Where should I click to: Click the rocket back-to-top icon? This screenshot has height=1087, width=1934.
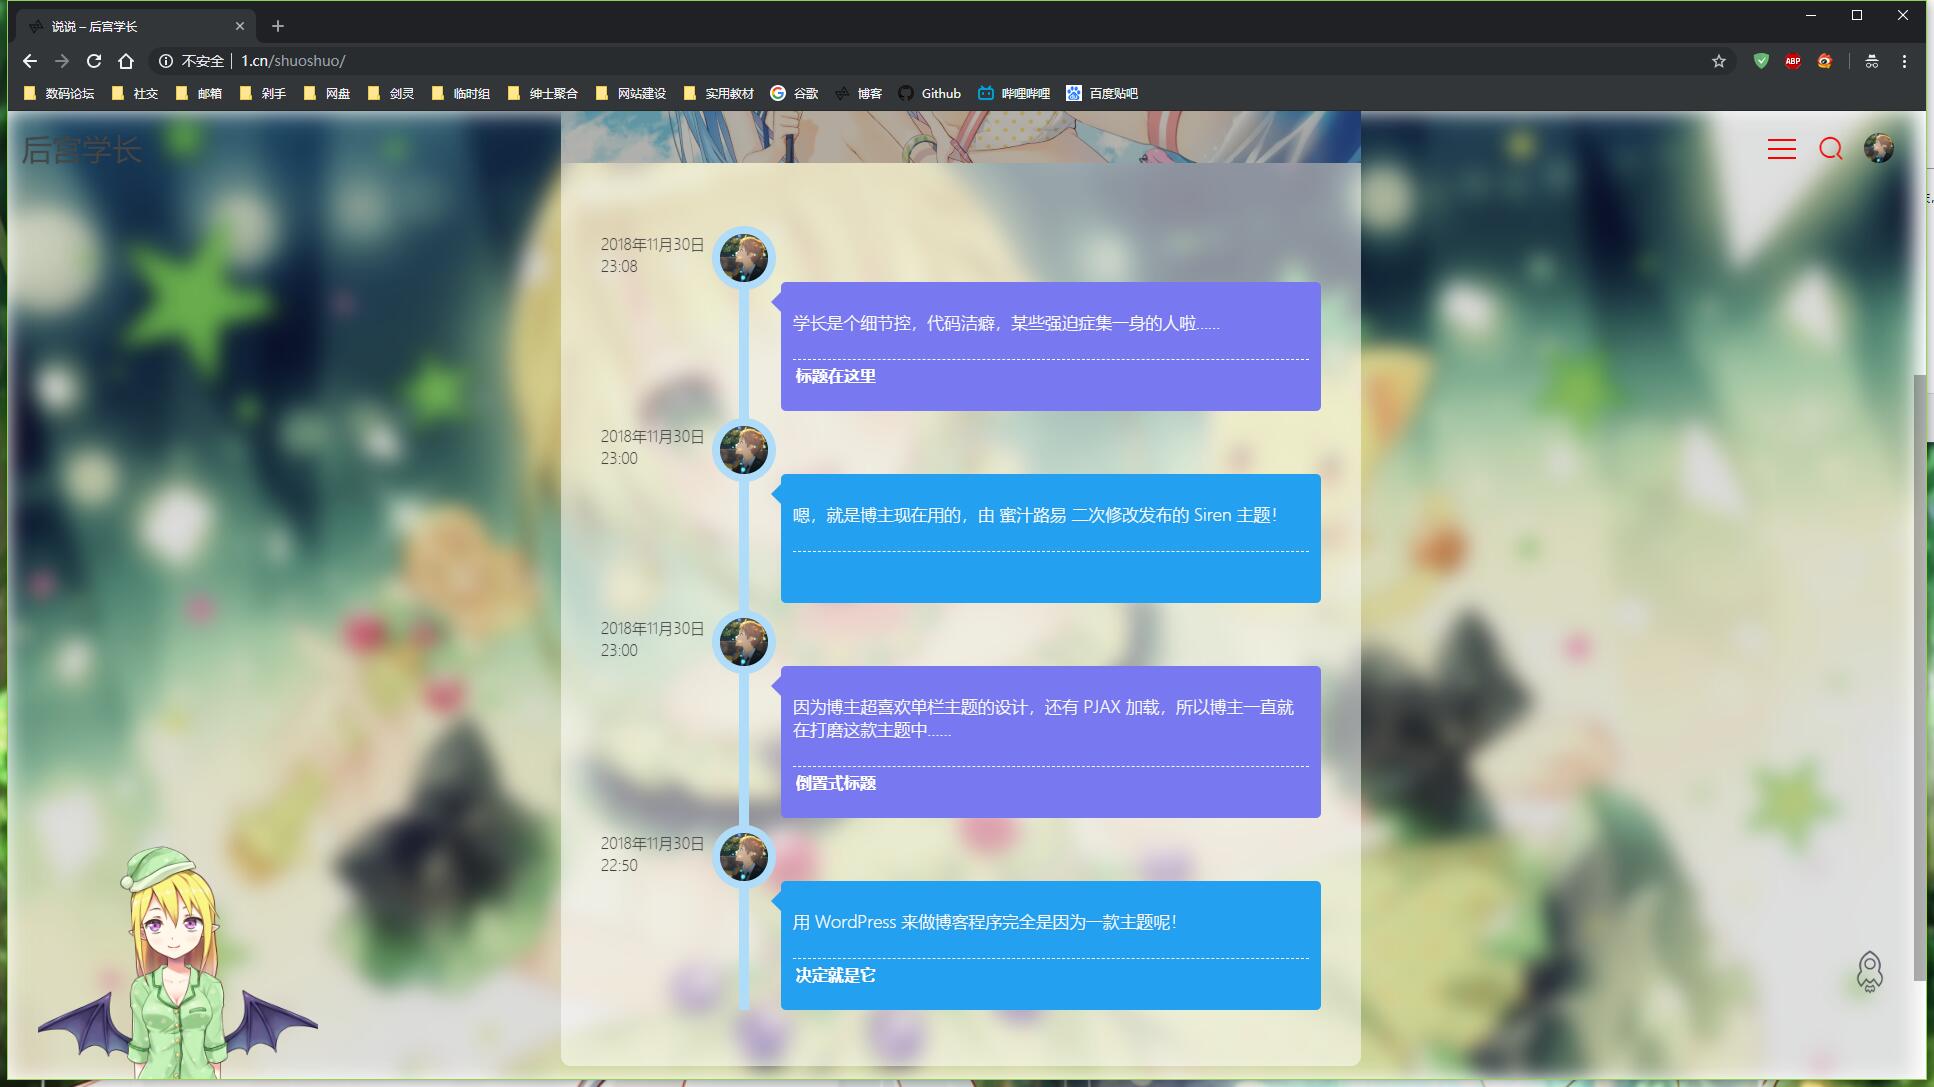click(1869, 971)
